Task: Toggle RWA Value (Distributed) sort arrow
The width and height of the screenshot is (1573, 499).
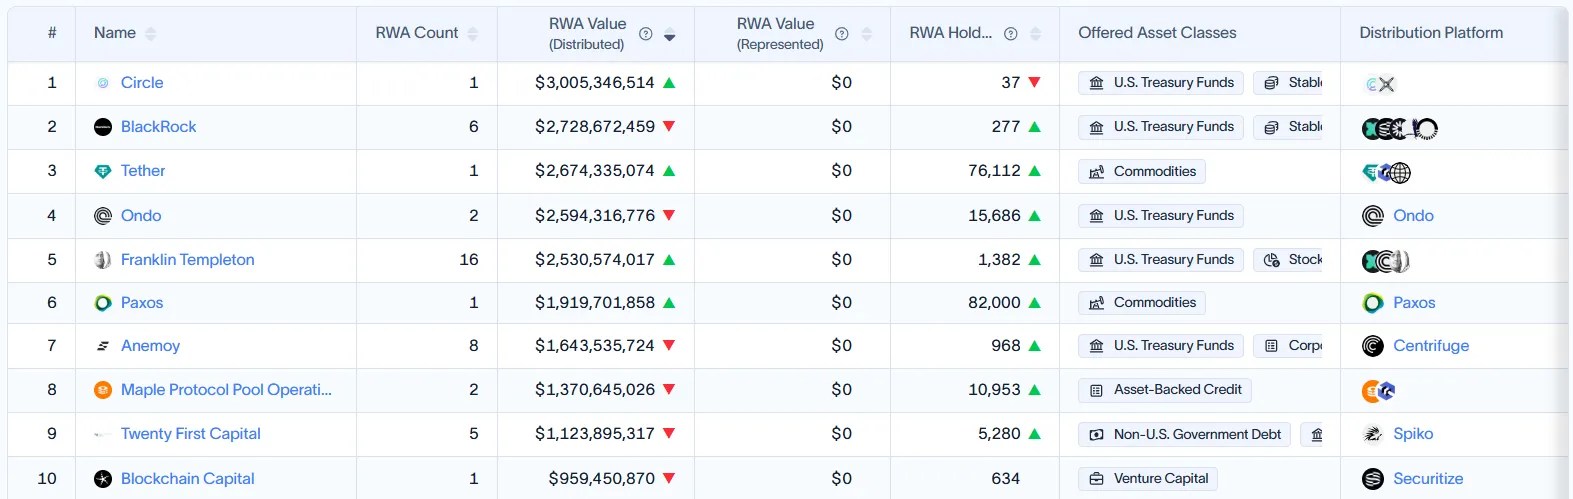Action: pos(670,35)
